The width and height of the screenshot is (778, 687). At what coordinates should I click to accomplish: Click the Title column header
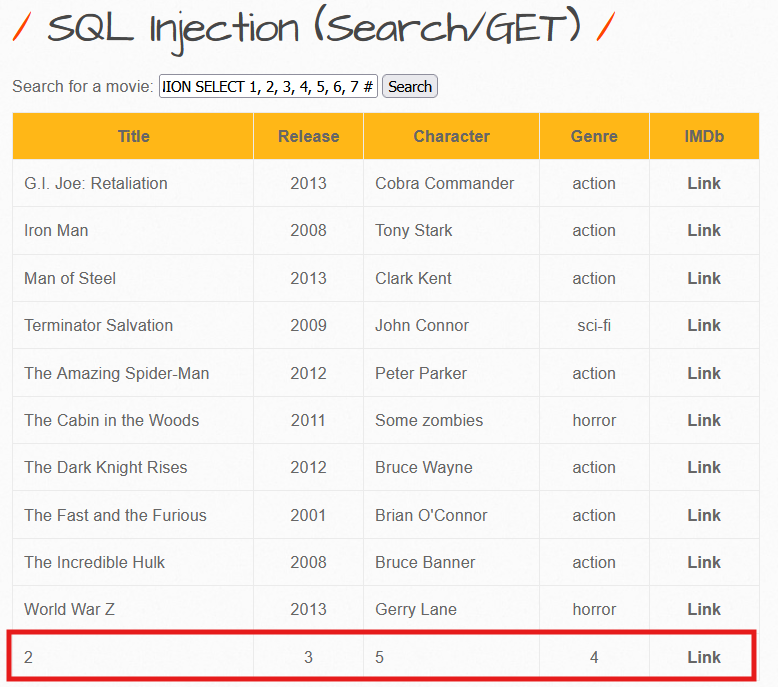(x=133, y=136)
